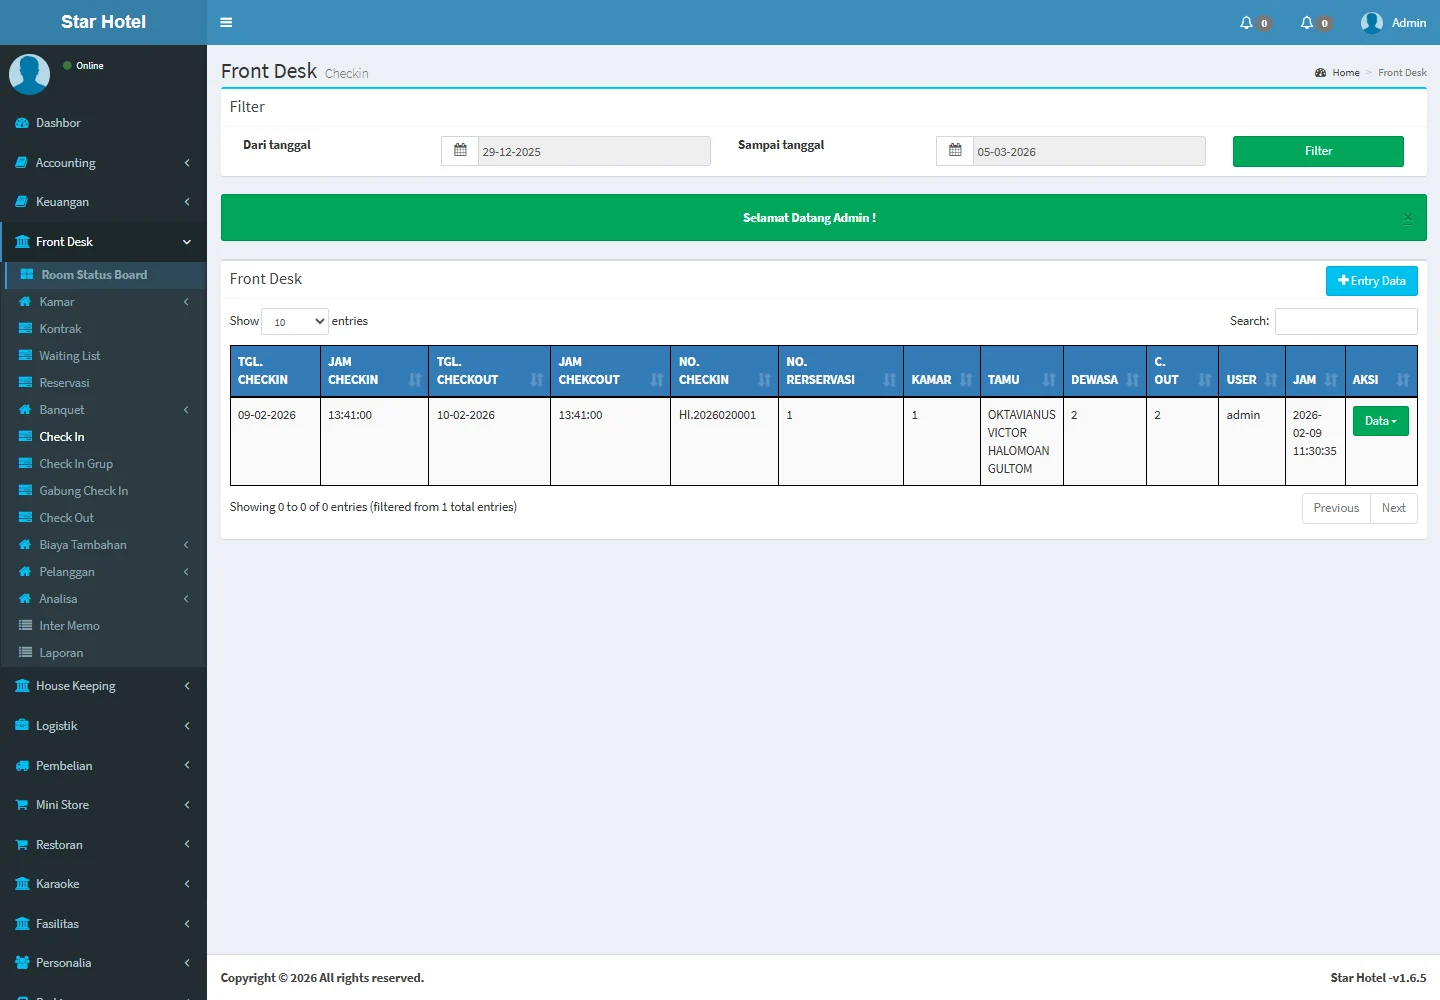Click the Entry Data button
Viewport: 1440px width, 1000px height.
(1371, 281)
